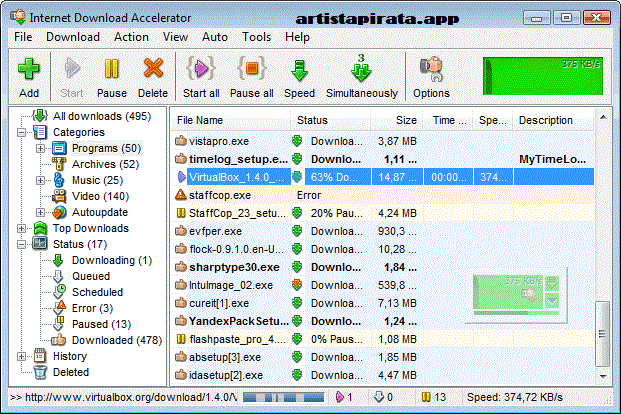This screenshot has width=621, height=414.
Task: Sort by Speed column header
Action: [493, 120]
